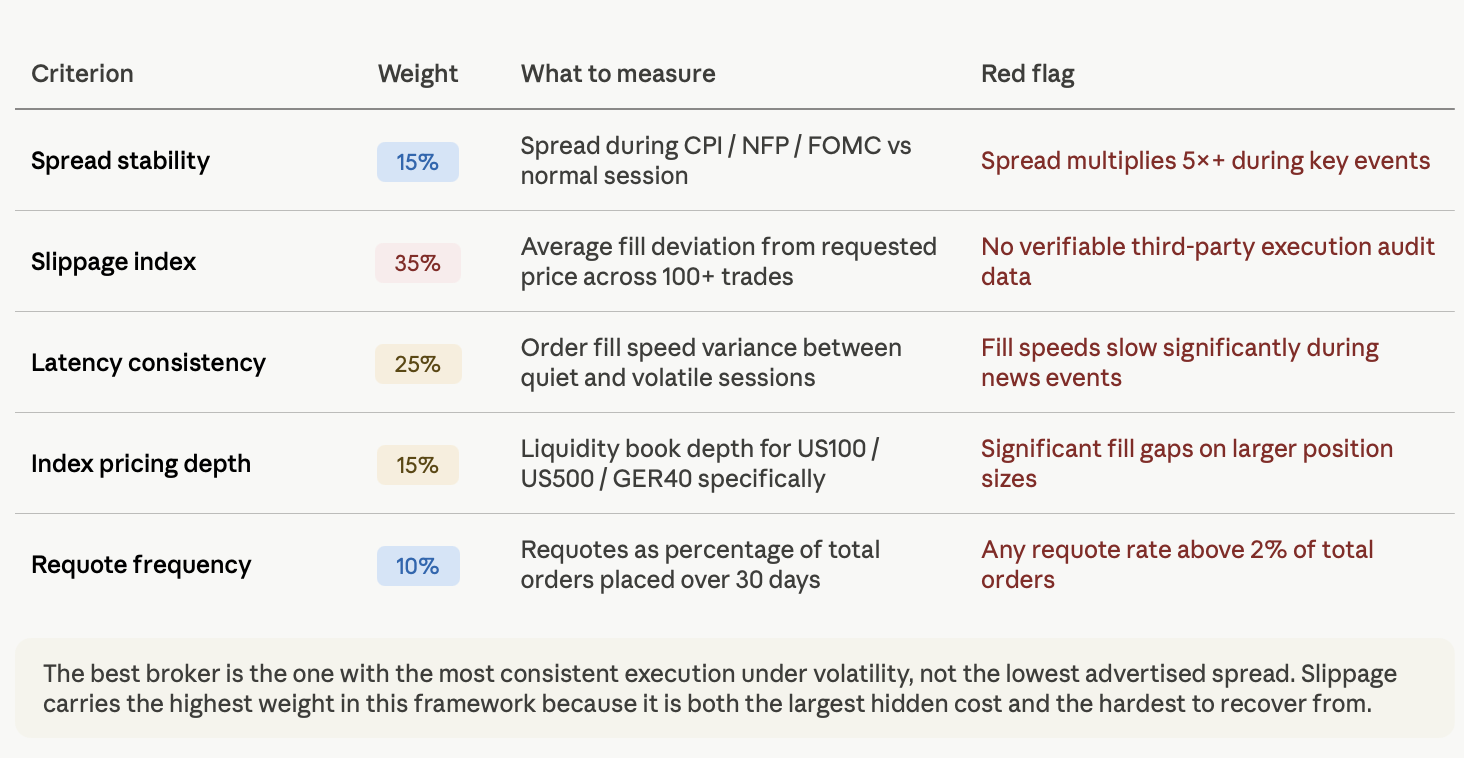Select the Red flag column header
Screen dimensions: 1464x758
(x=1028, y=74)
